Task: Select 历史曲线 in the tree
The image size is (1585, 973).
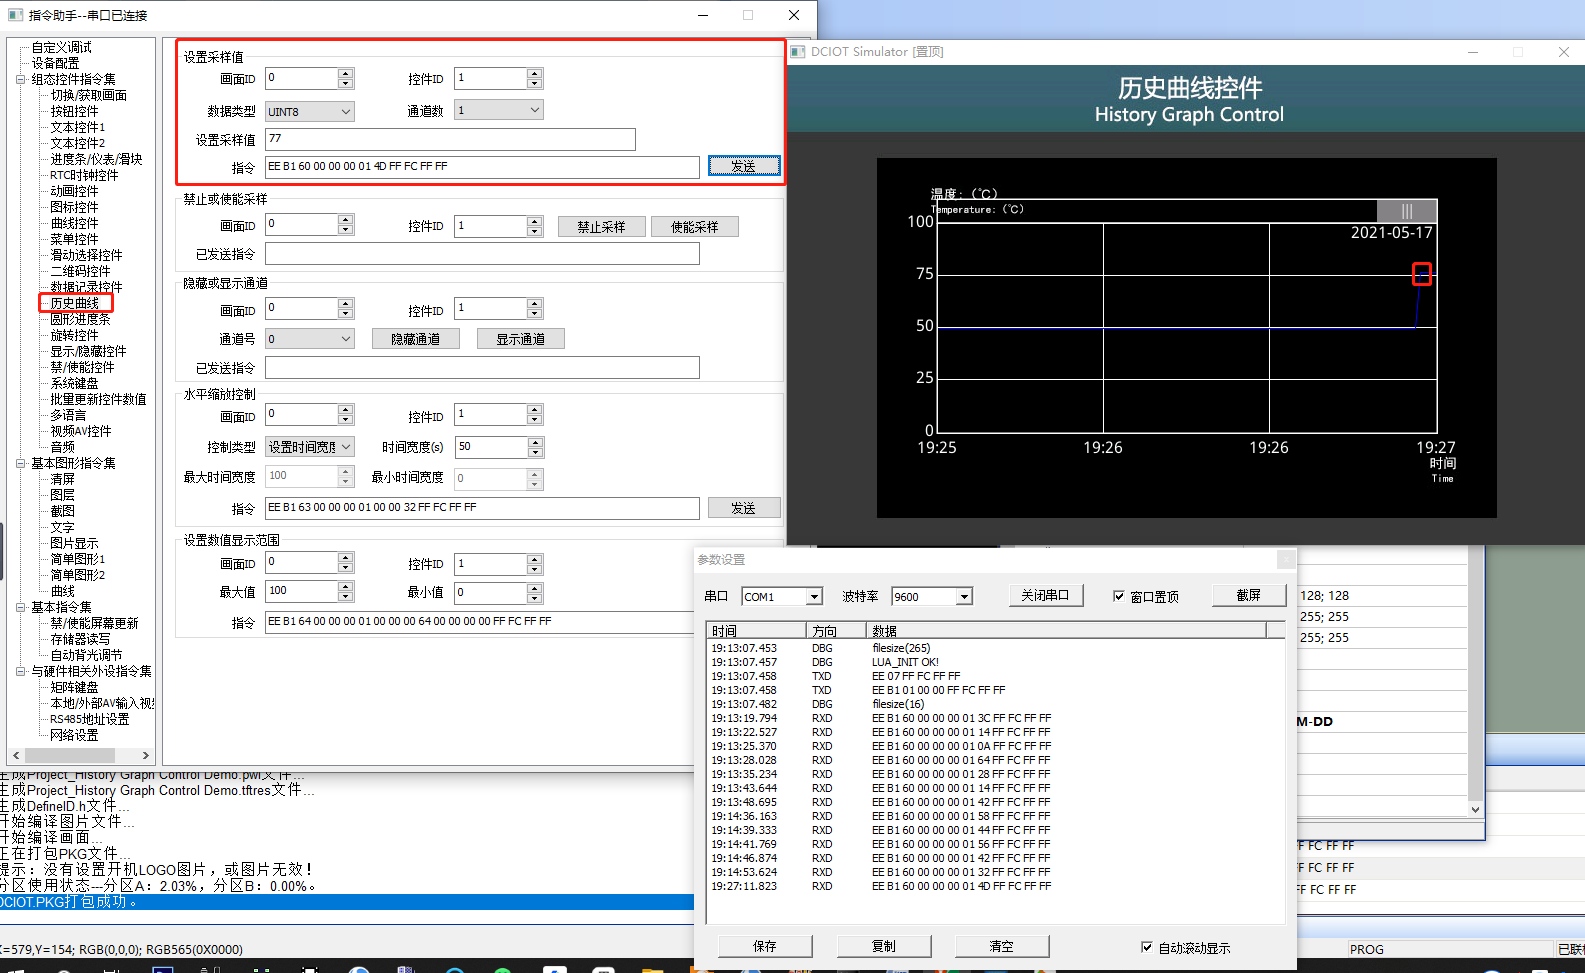Action: pyautogui.click(x=75, y=303)
